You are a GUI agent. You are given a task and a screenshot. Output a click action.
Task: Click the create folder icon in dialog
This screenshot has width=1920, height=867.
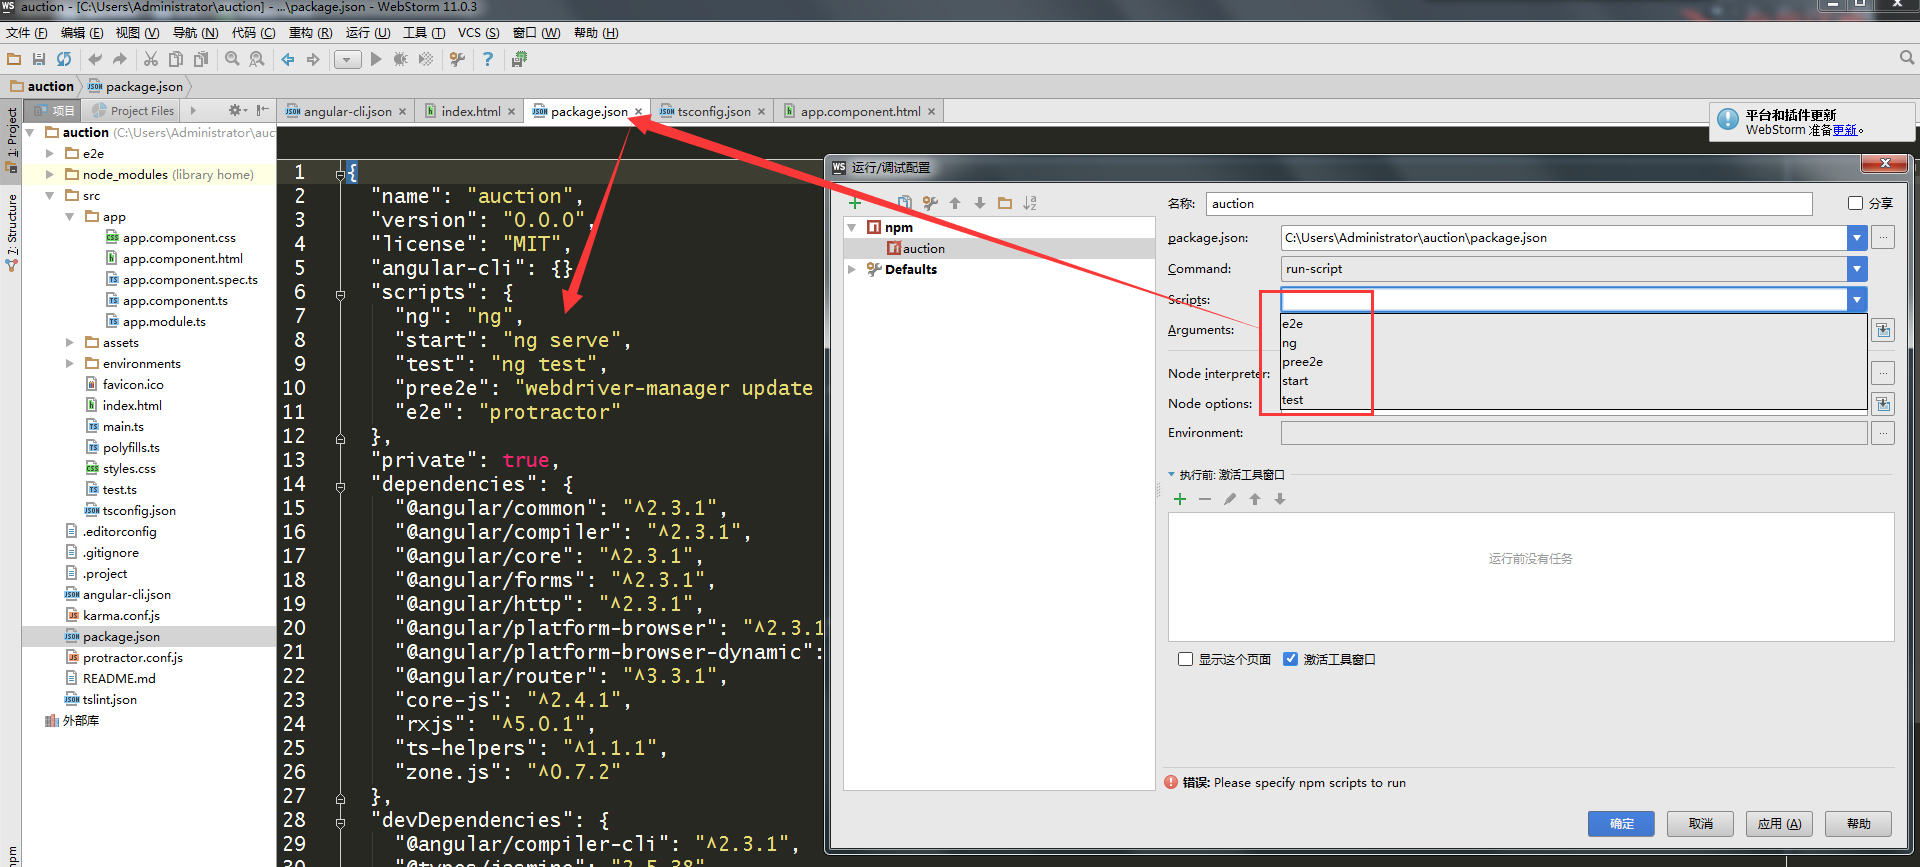(x=1005, y=203)
